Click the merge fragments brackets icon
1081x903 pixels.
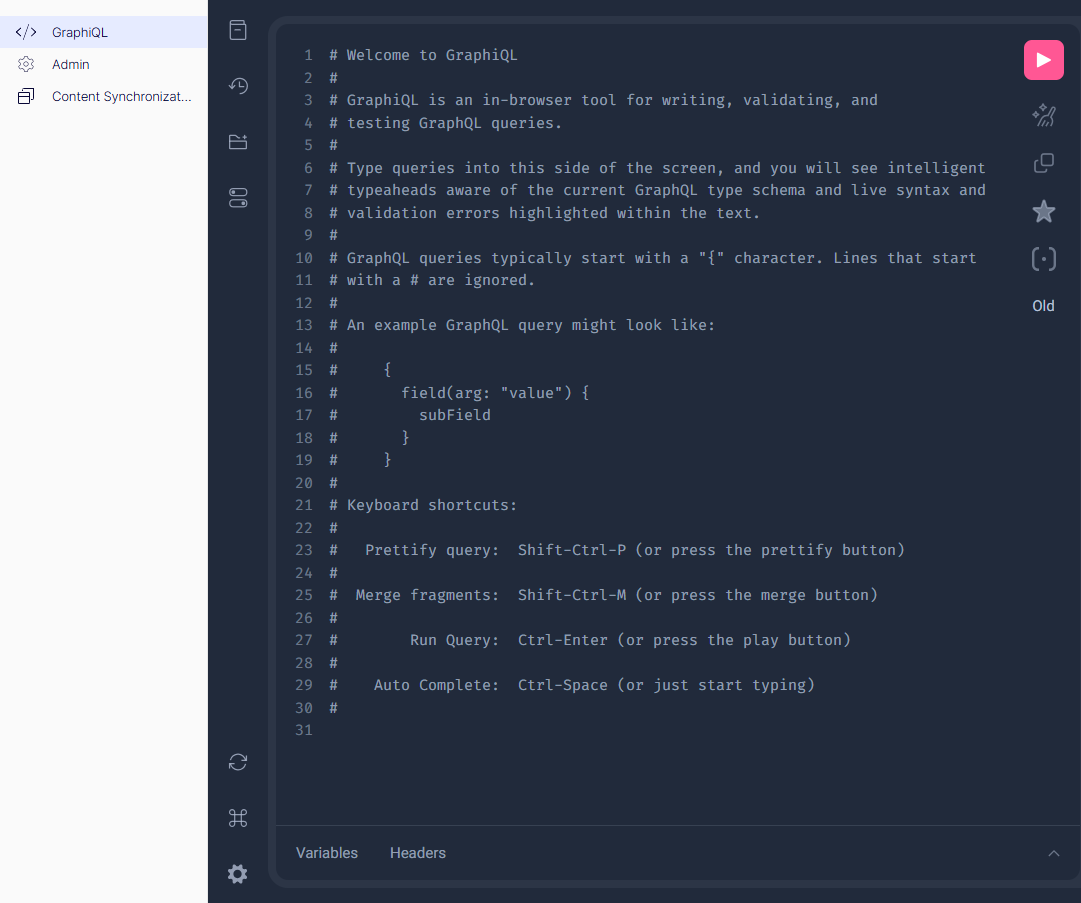[x=1043, y=259]
